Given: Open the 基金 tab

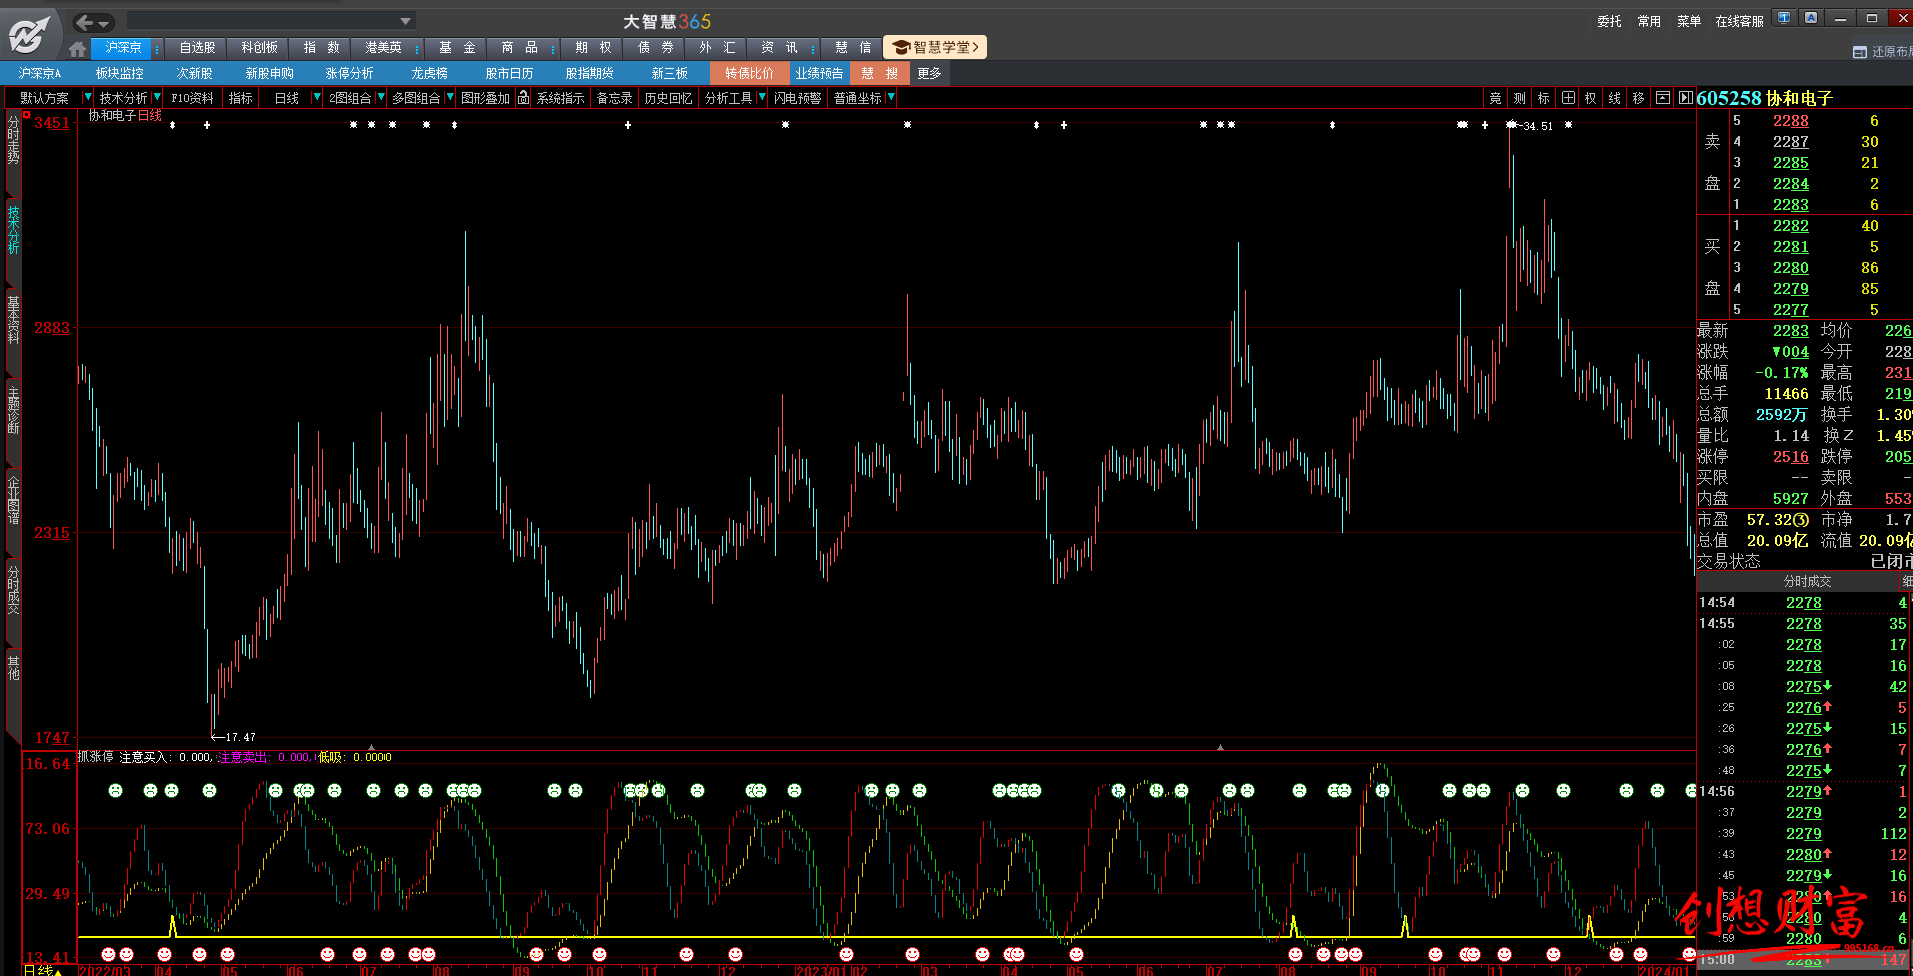Looking at the screenshot, I should [457, 47].
